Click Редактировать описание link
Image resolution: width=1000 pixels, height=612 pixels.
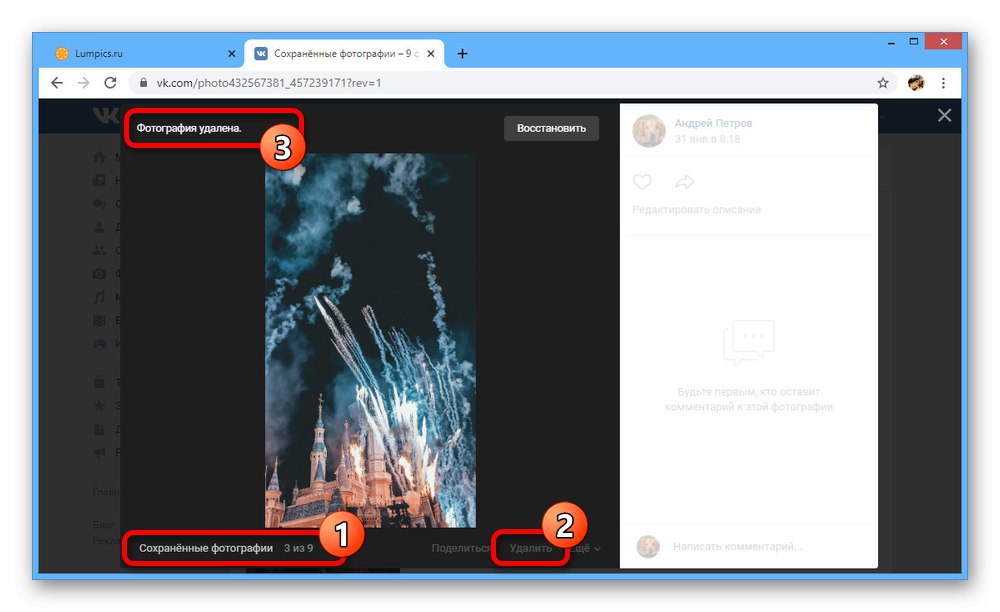click(x=696, y=210)
